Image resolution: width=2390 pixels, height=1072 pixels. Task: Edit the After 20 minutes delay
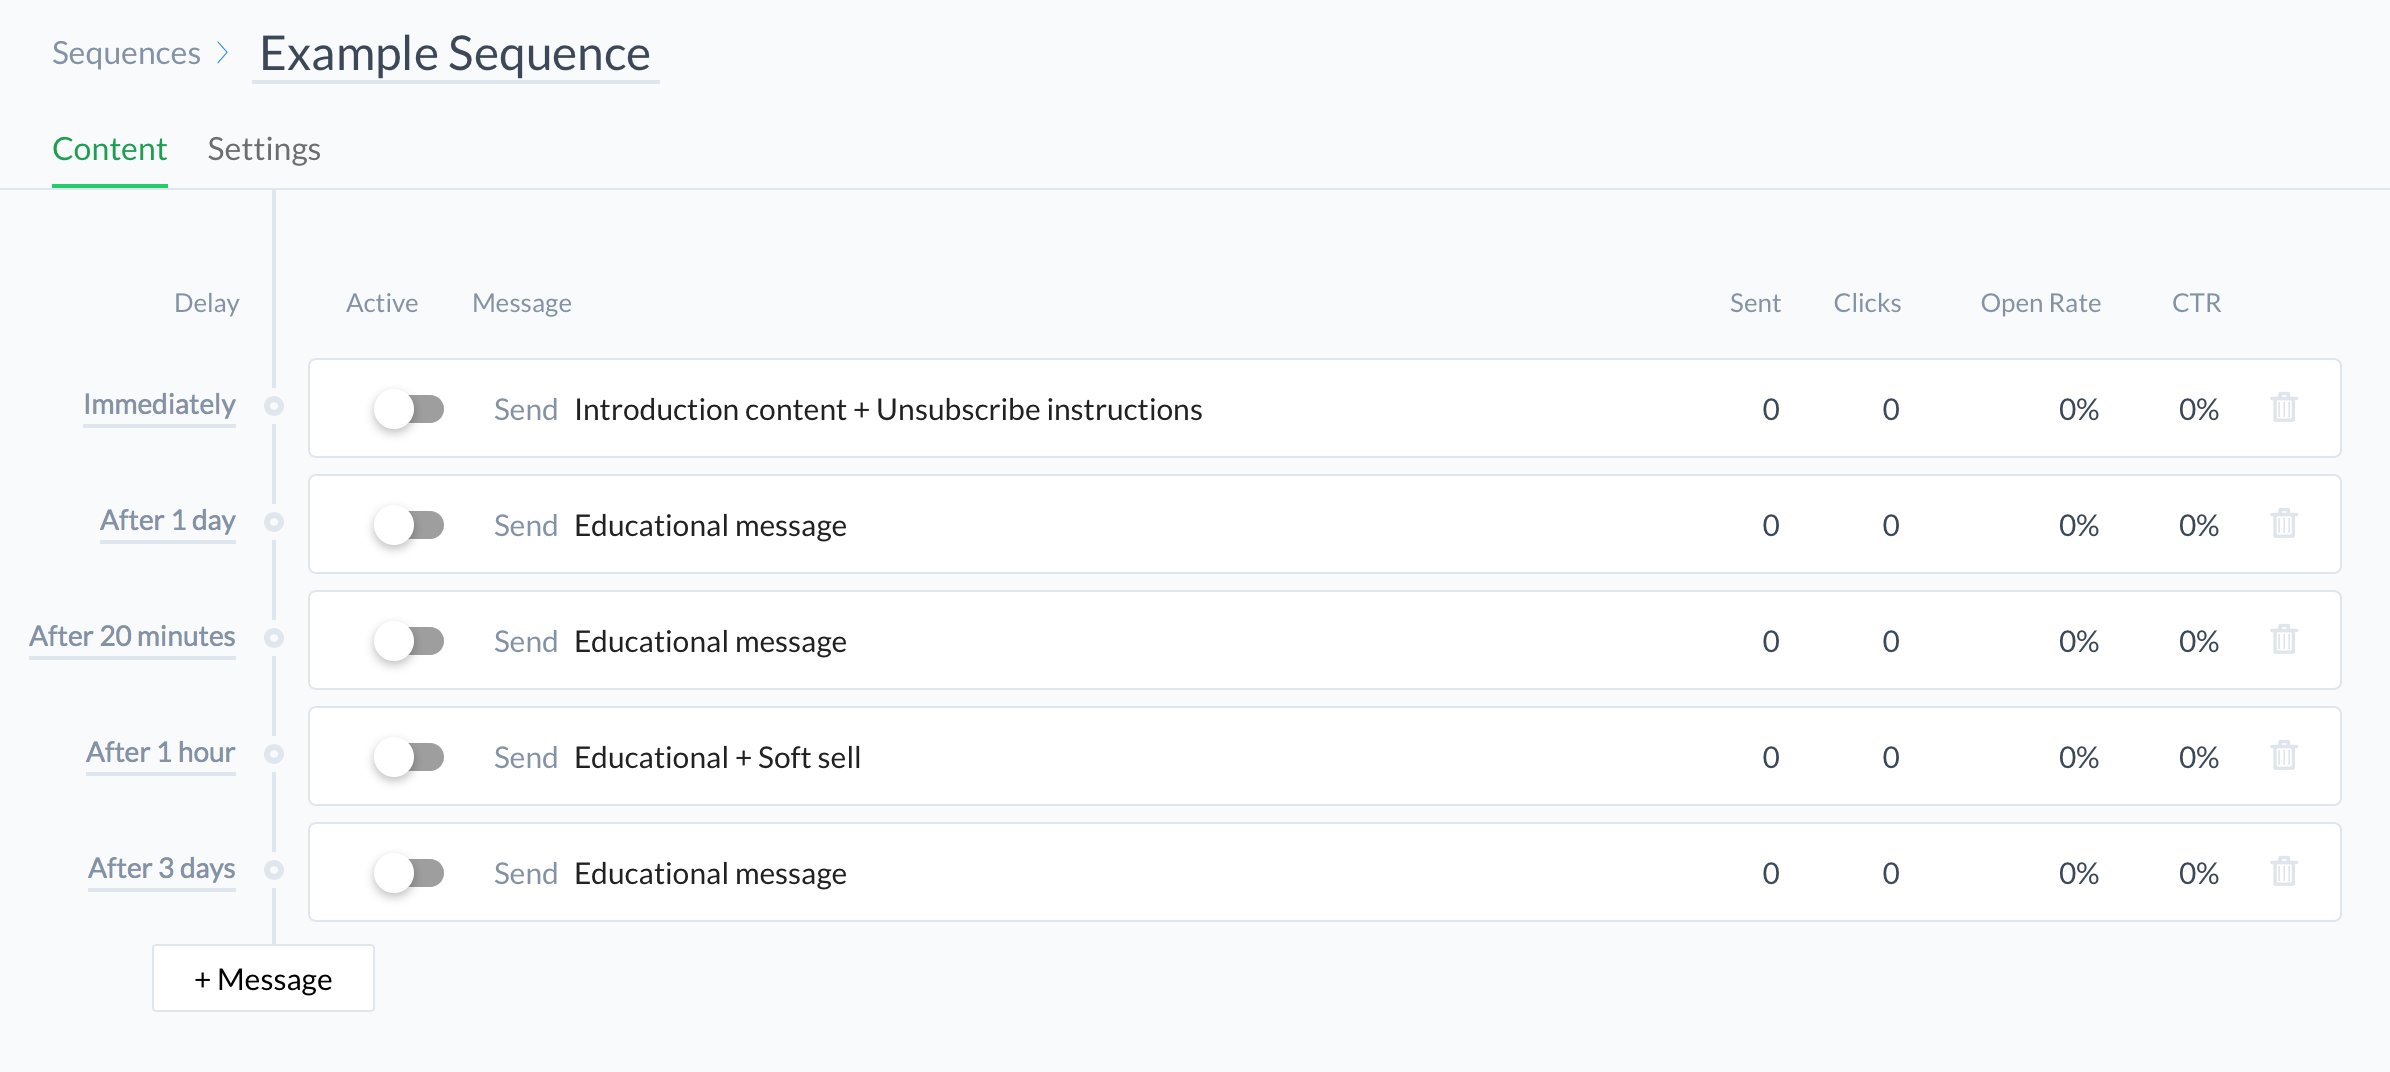coord(132,637)
